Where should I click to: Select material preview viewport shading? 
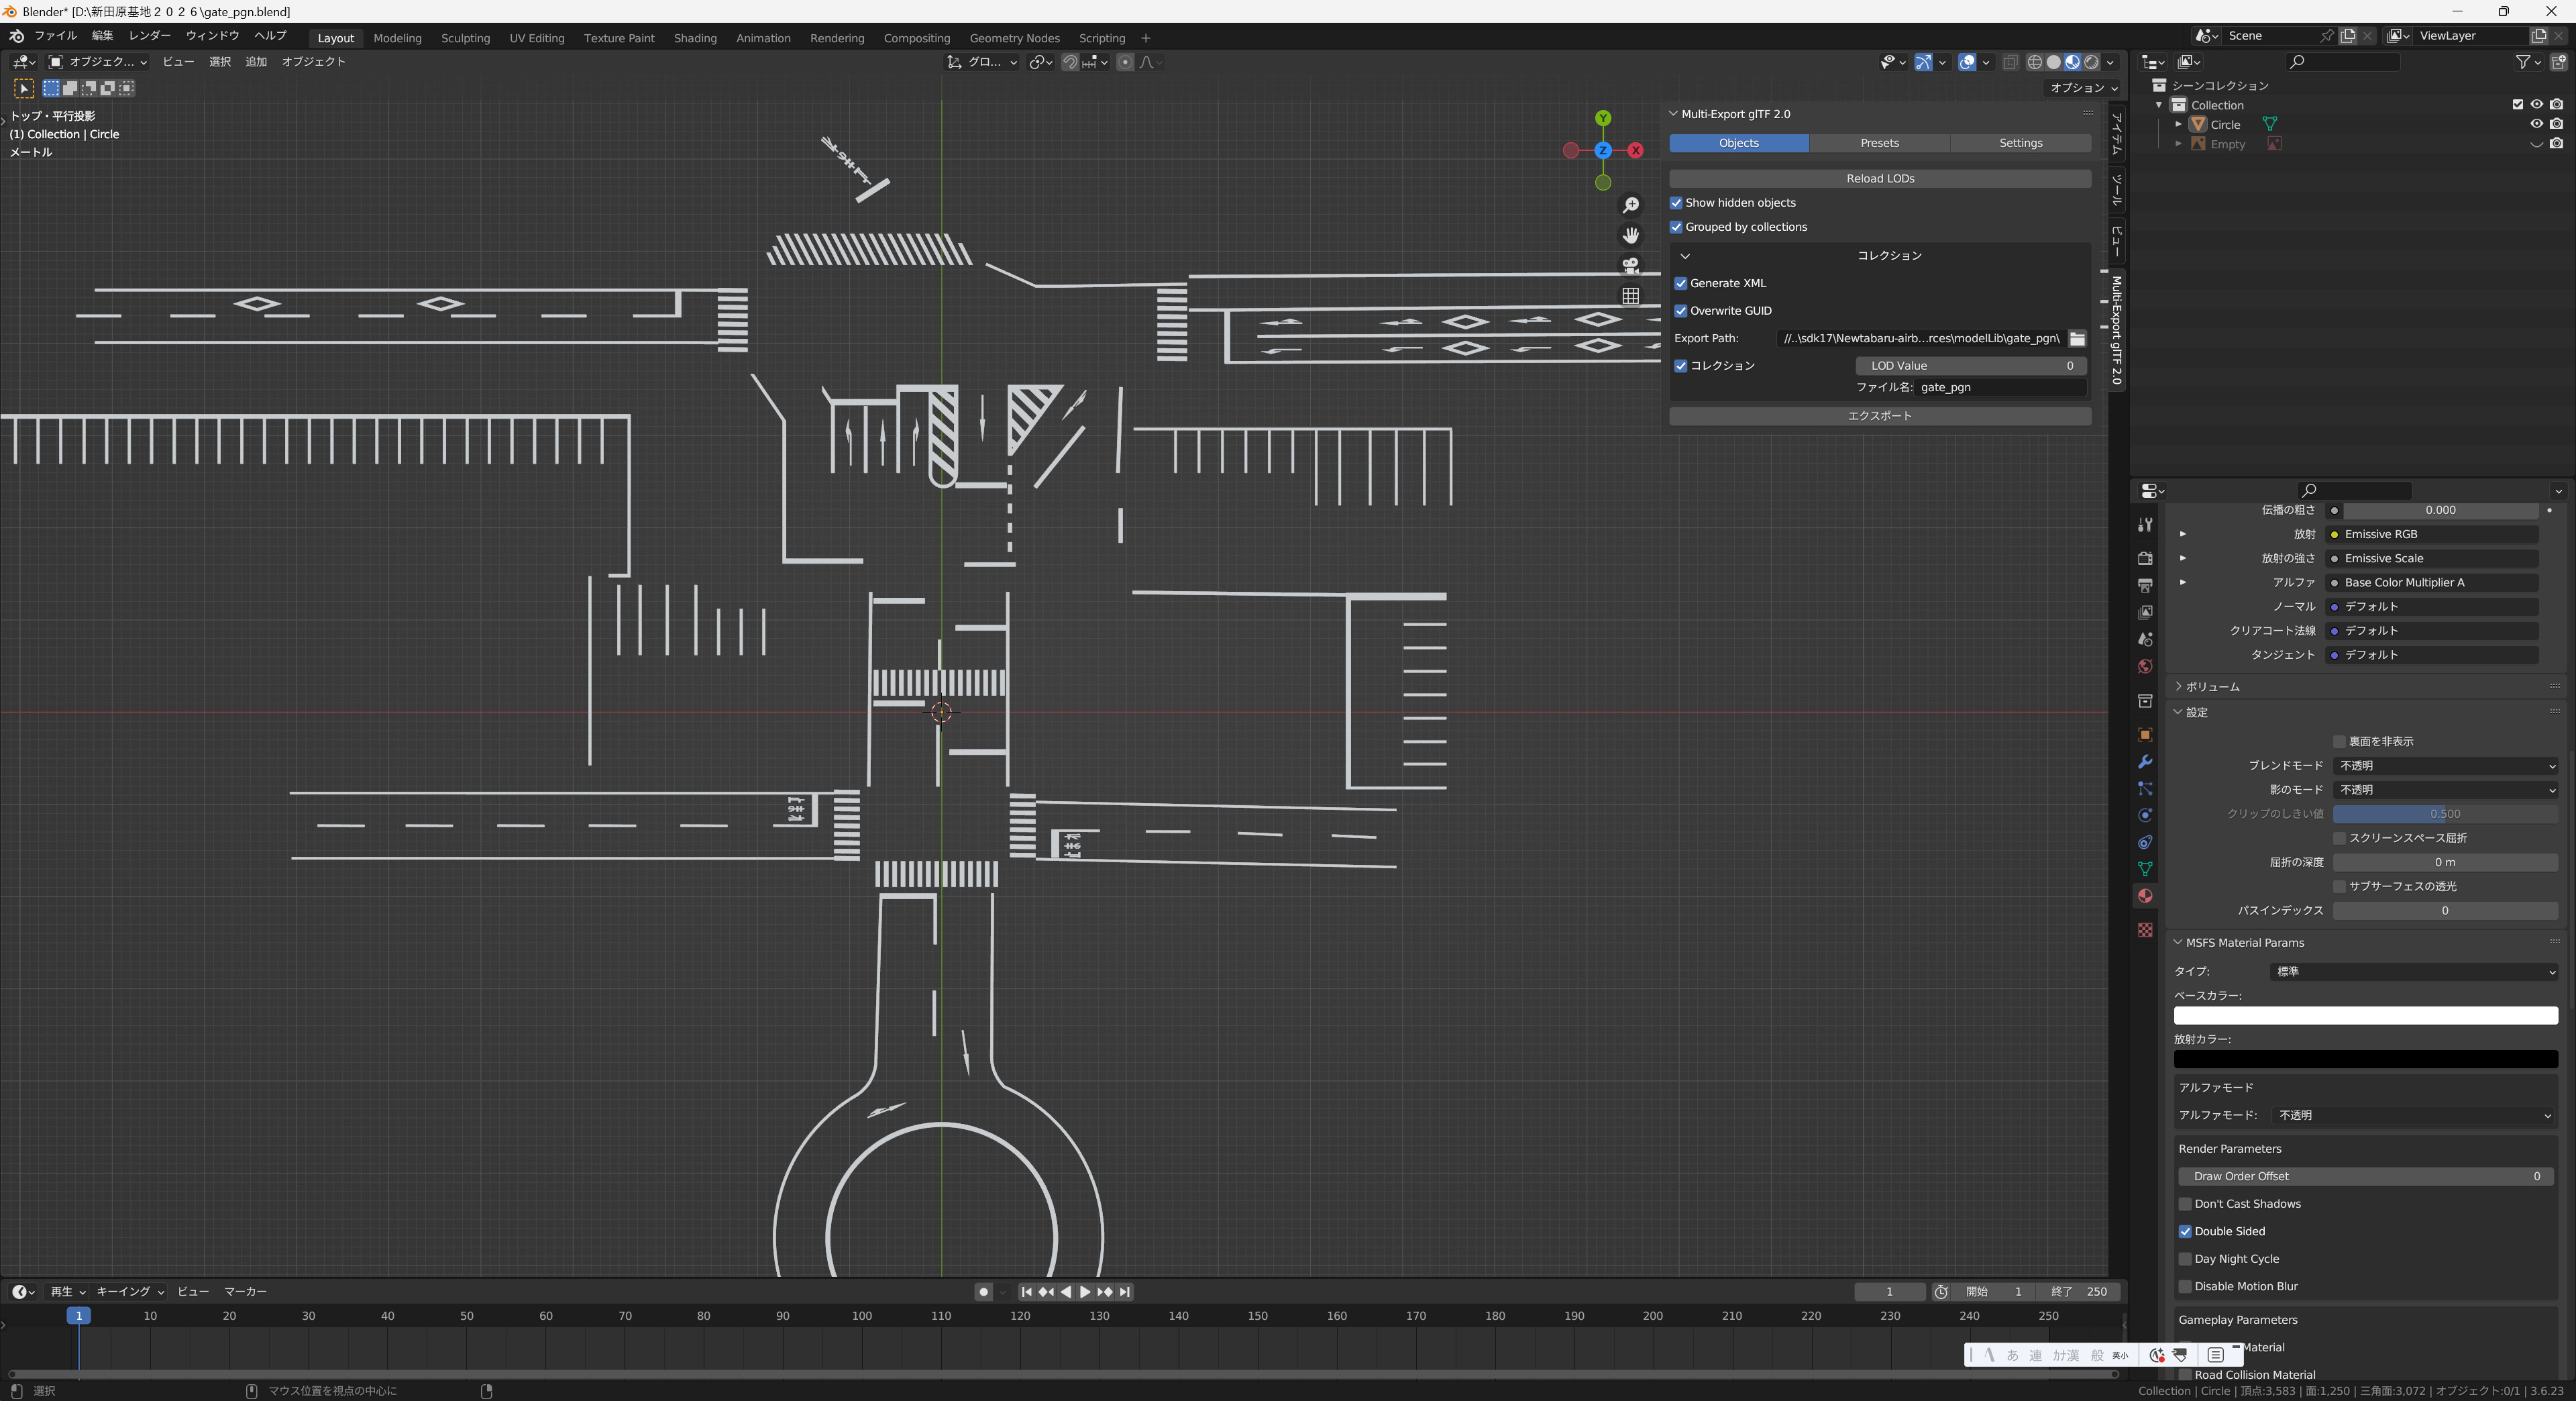[2072, 62]
